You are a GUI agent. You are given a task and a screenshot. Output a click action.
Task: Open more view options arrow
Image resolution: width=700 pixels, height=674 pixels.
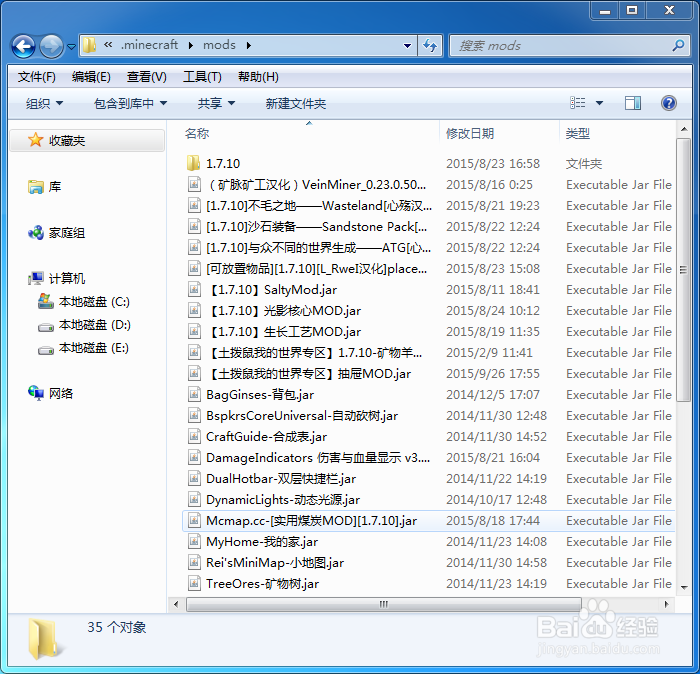coord(600,104)
